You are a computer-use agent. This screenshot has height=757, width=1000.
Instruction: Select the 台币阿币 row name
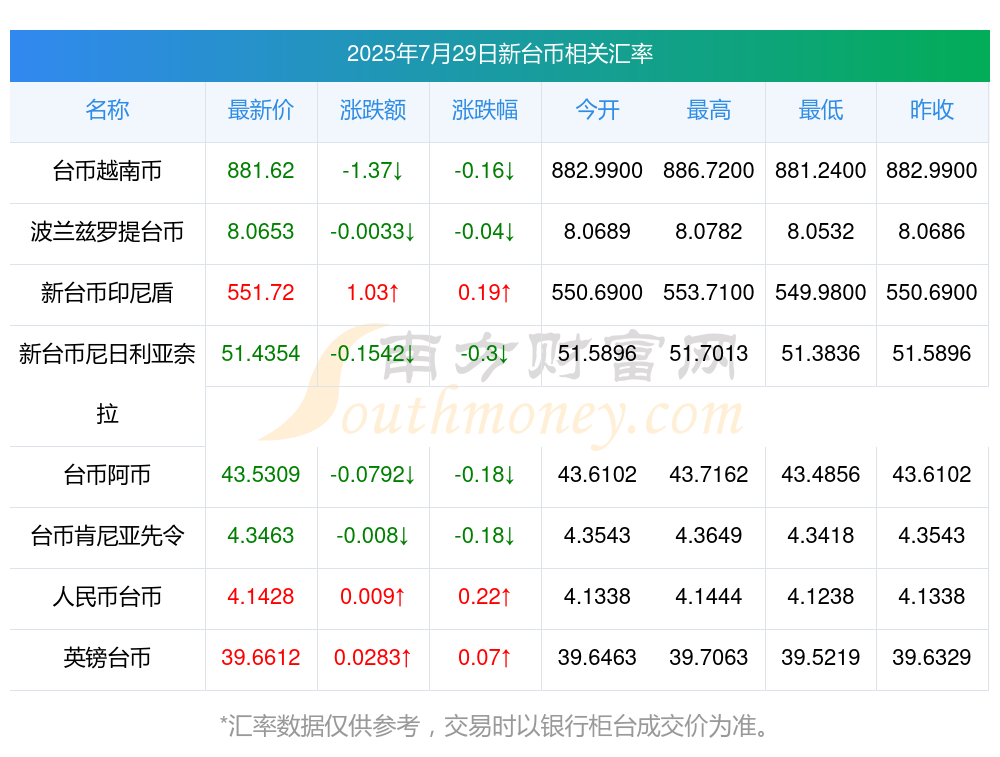107,474
